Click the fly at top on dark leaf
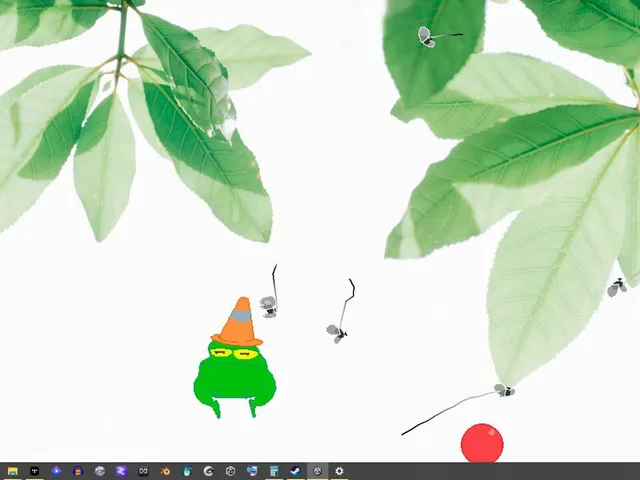 [x=427, y=37]
